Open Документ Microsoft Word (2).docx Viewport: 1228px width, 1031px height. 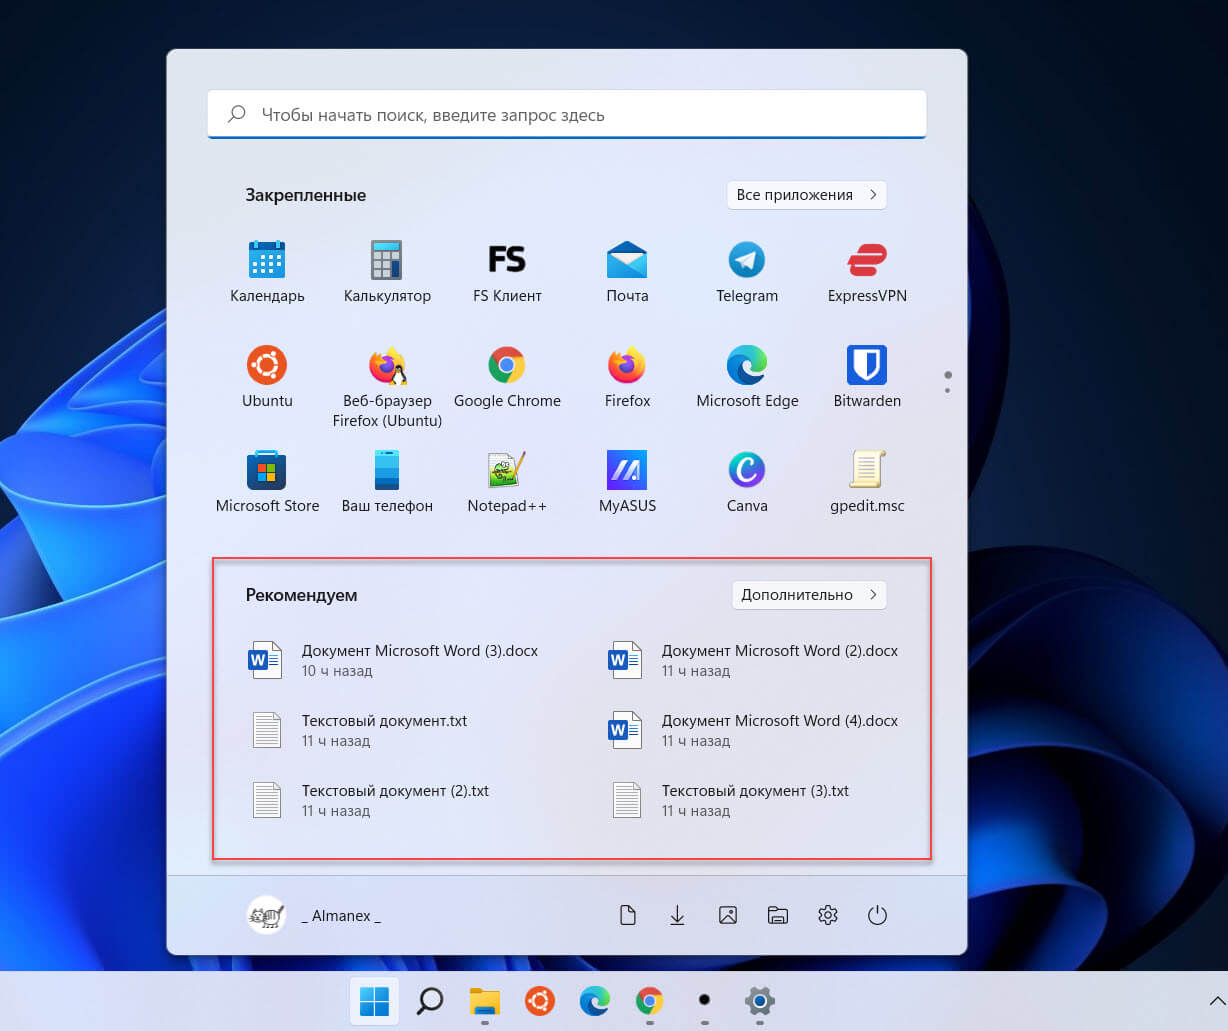click(x=755, y=660)
